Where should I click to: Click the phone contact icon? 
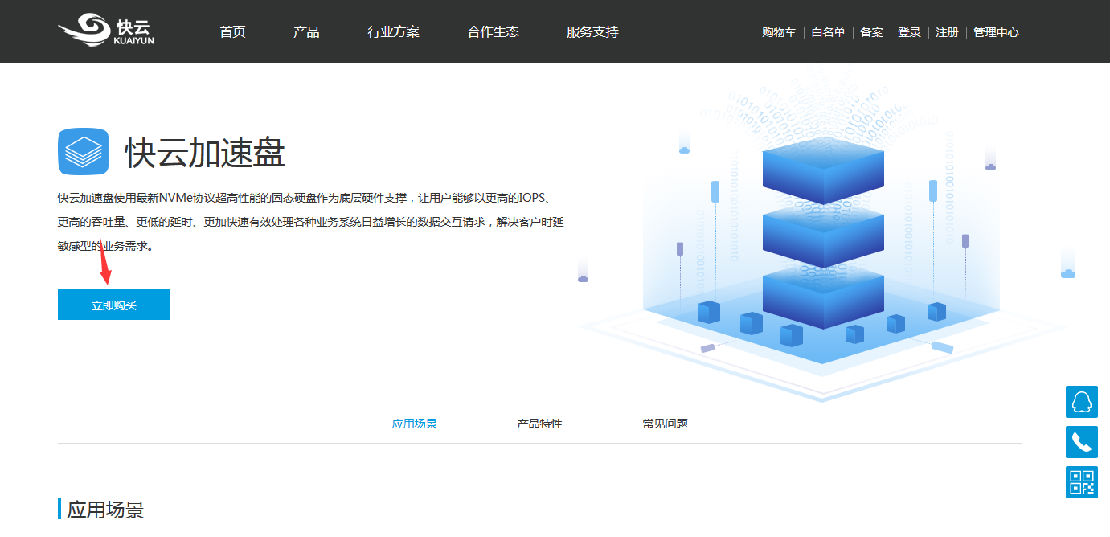click(x=1081, y=442)
